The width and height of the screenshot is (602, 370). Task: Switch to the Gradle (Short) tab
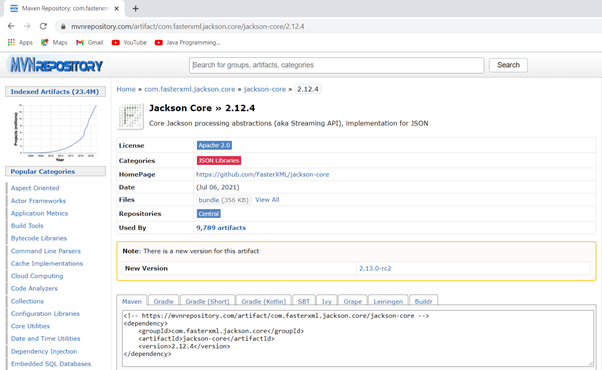pyautogui.click(x=207, y=301)
